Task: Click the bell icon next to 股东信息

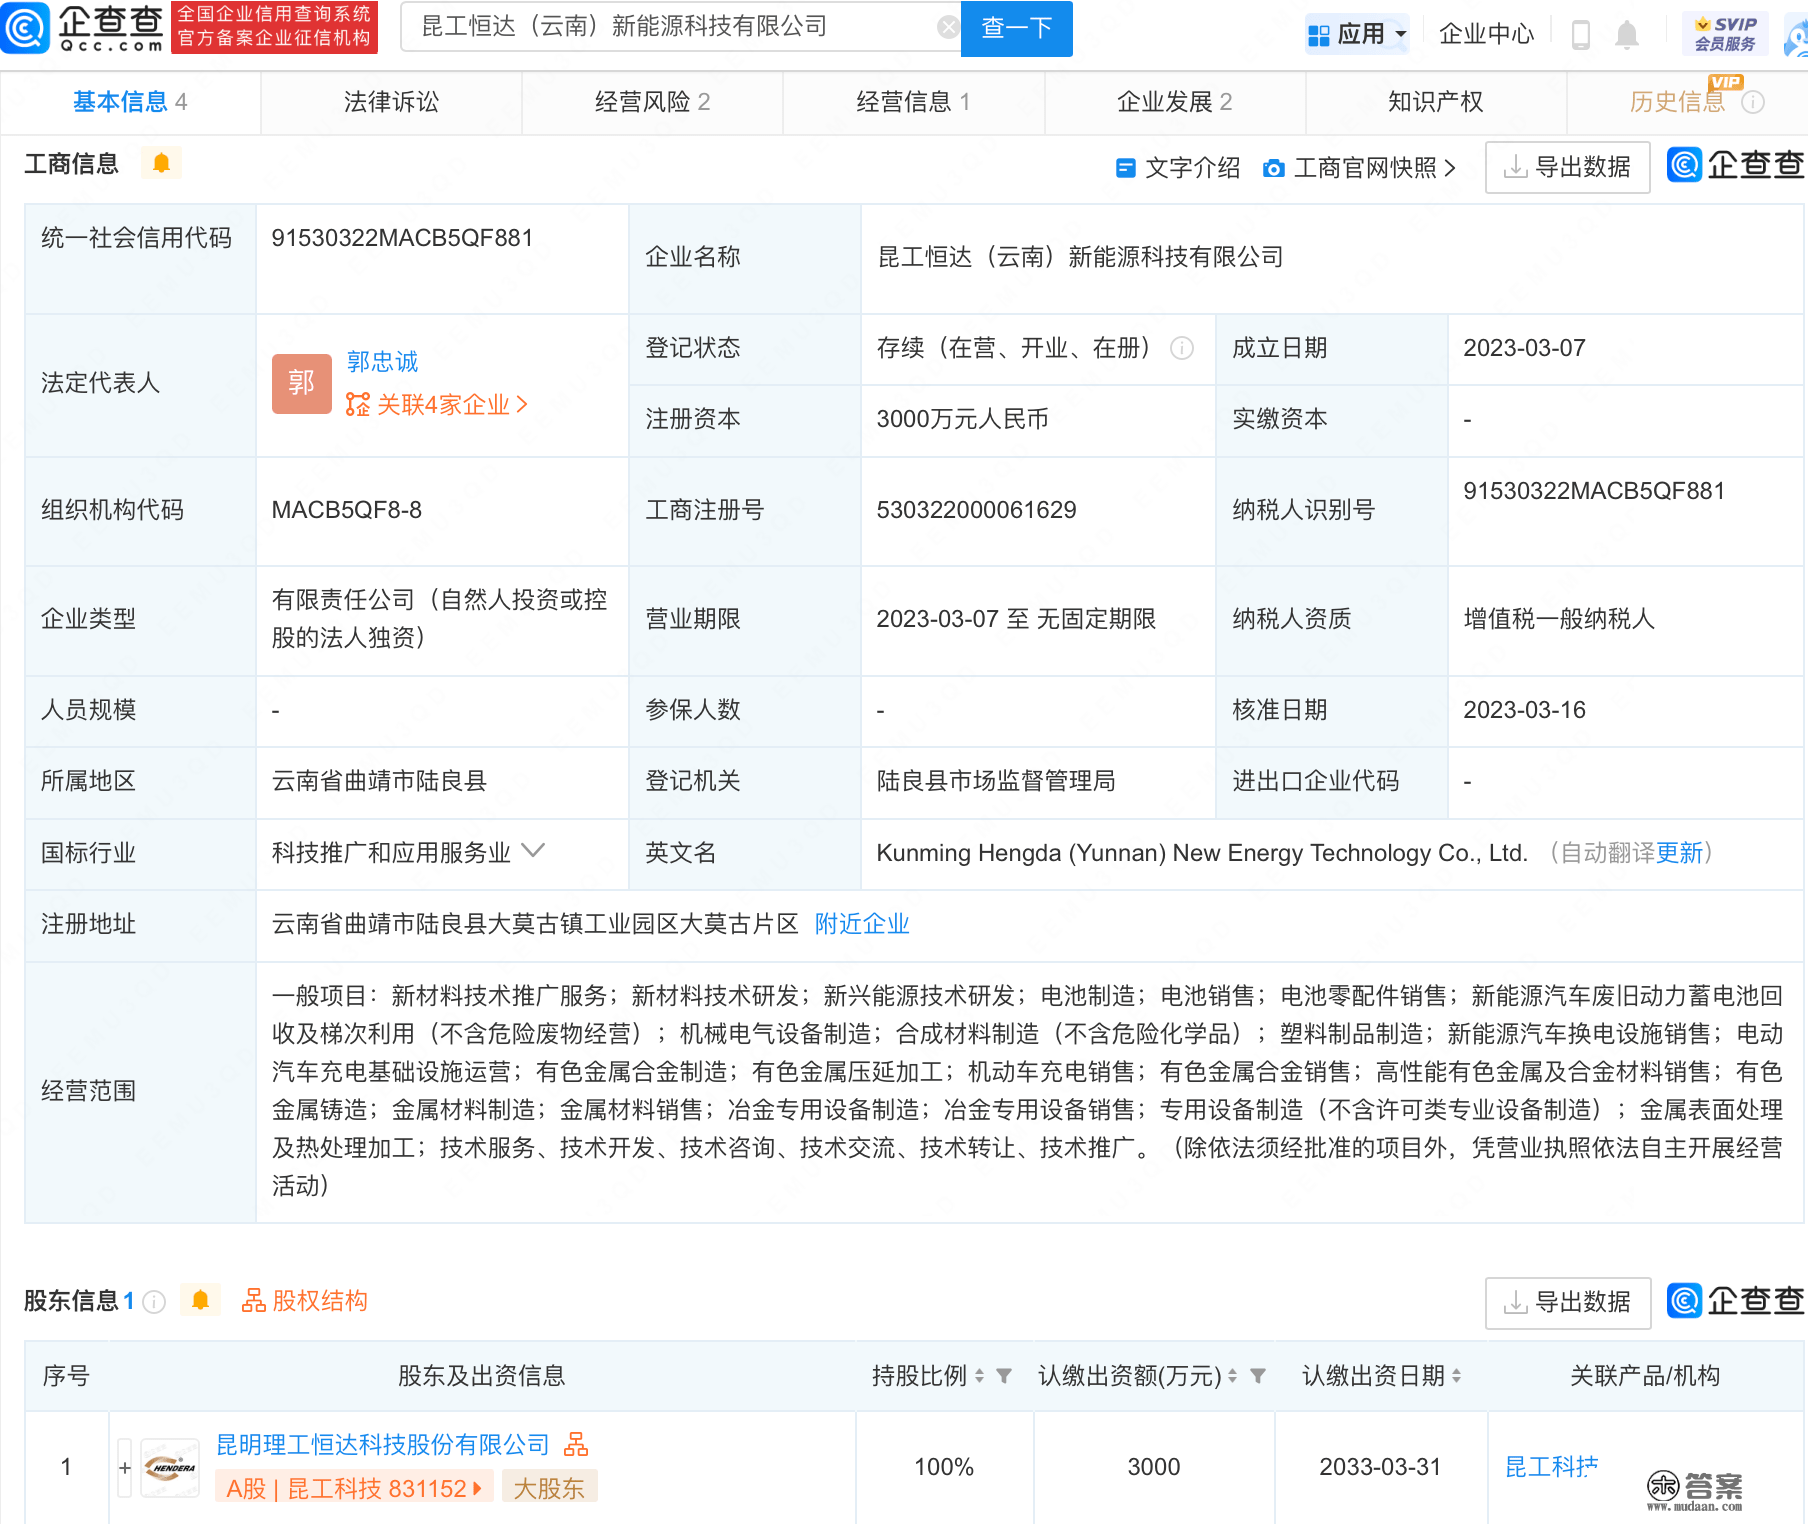Action: [x=200, y=1300]
